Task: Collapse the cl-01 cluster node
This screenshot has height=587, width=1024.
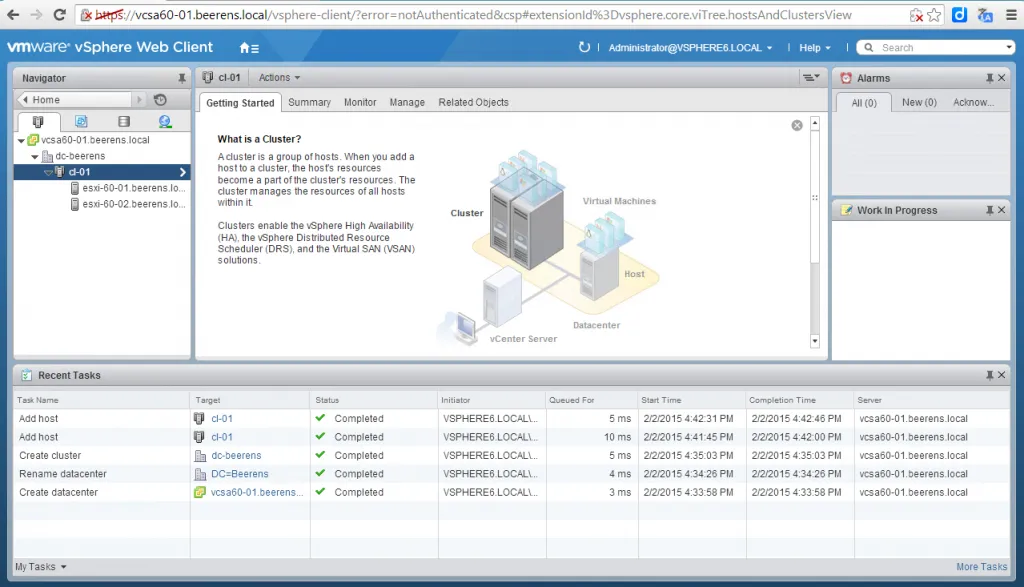Action: pos(48,172)
